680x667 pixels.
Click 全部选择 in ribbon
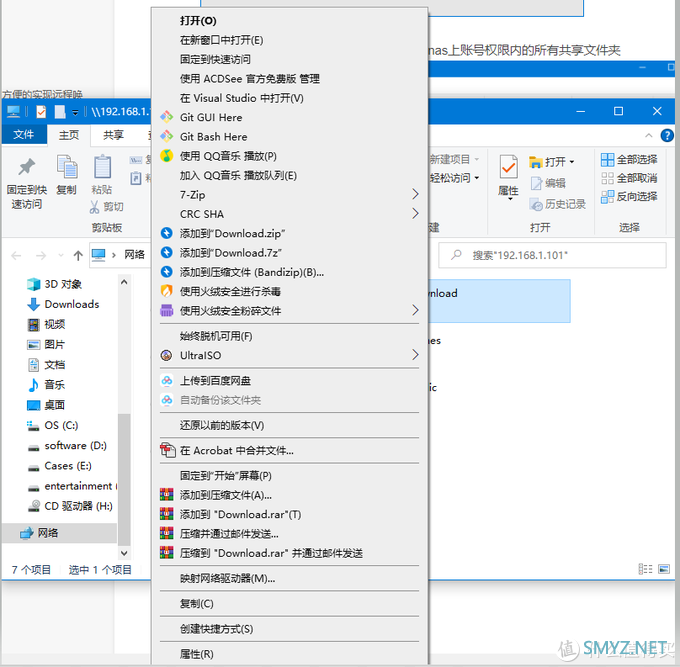(629, 160)
